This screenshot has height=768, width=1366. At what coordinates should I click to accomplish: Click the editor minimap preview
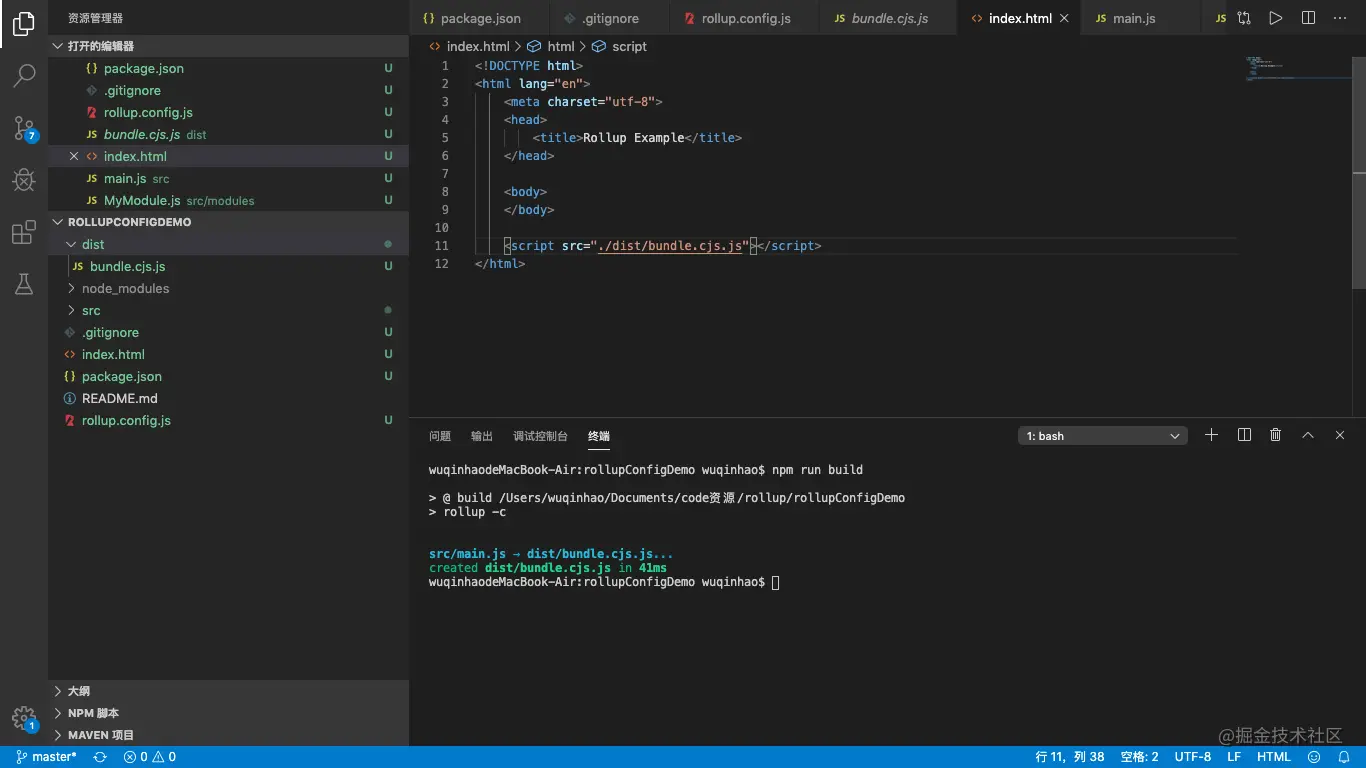click(x=1296, y=70)
